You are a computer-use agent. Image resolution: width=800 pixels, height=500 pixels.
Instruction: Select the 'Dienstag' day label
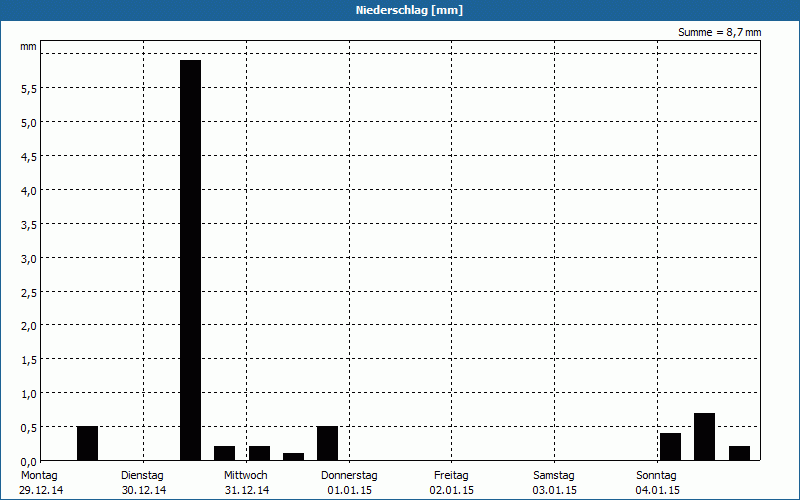click(x=142, y=476)
